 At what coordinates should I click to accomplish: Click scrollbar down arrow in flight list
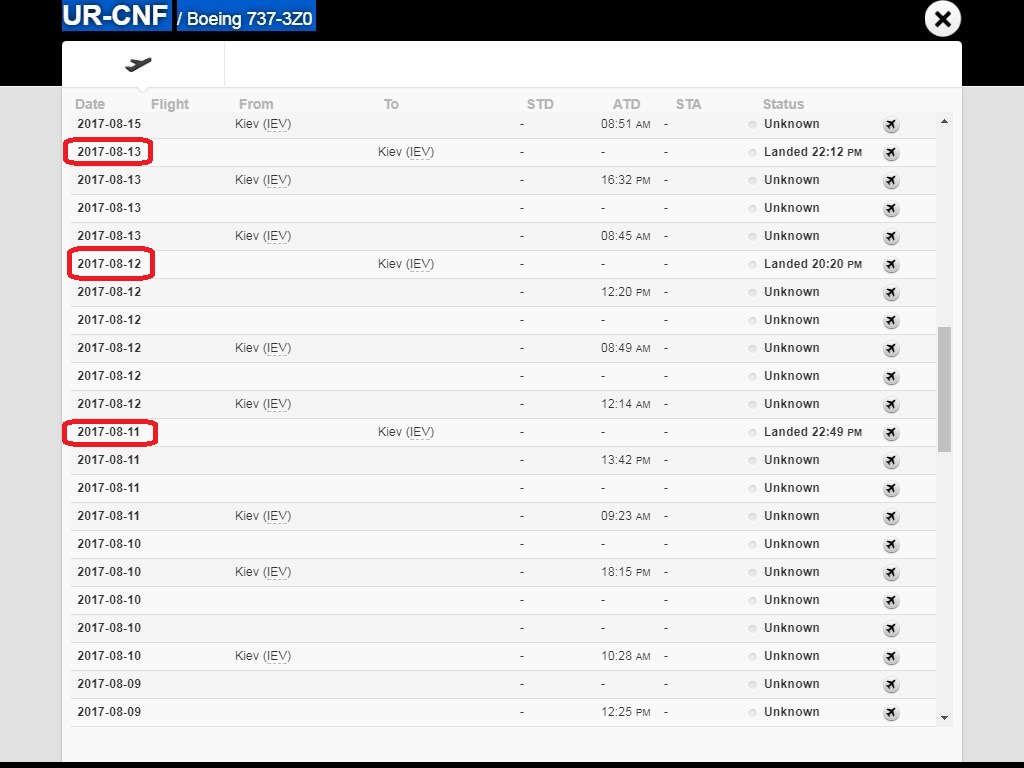[944, 718]
